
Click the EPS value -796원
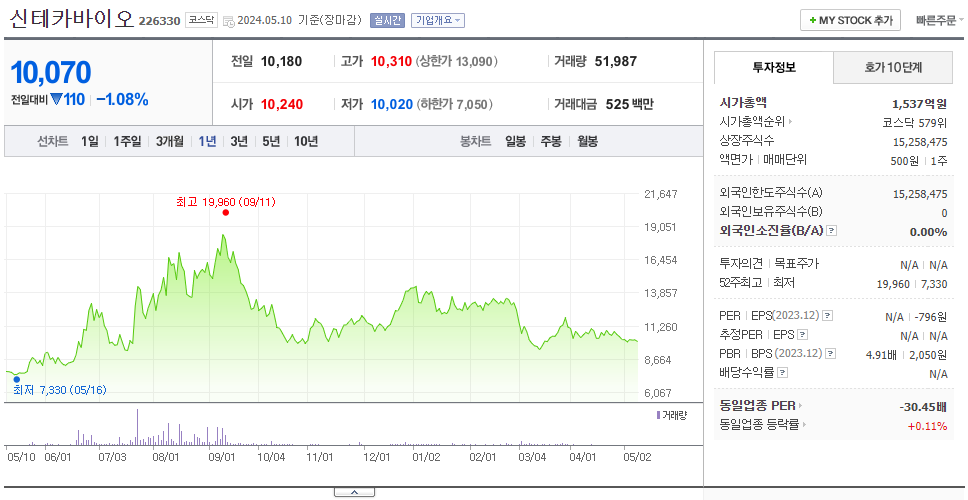tap(932, 317)
